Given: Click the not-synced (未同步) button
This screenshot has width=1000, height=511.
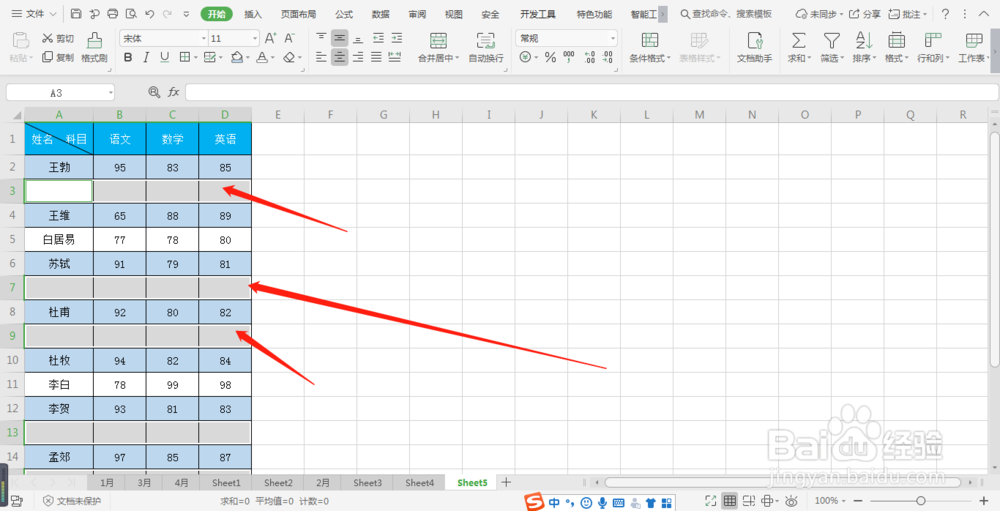Looking at the screenshot, I should [819, 13].
